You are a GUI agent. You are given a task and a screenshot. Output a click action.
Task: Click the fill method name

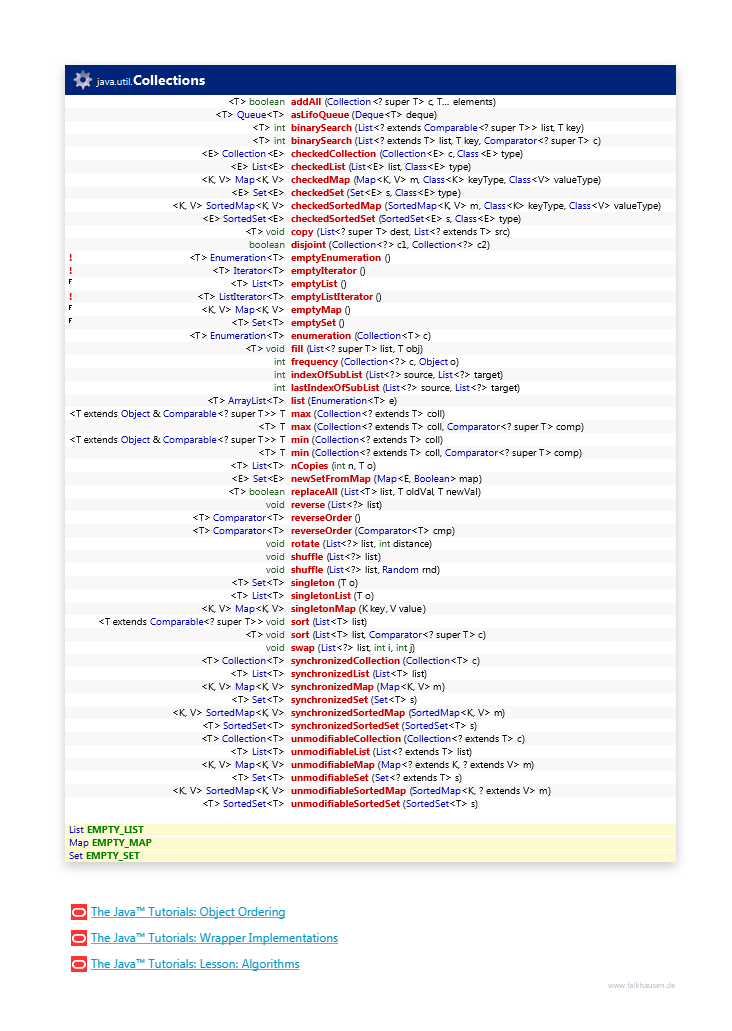(x=297, y=349)
